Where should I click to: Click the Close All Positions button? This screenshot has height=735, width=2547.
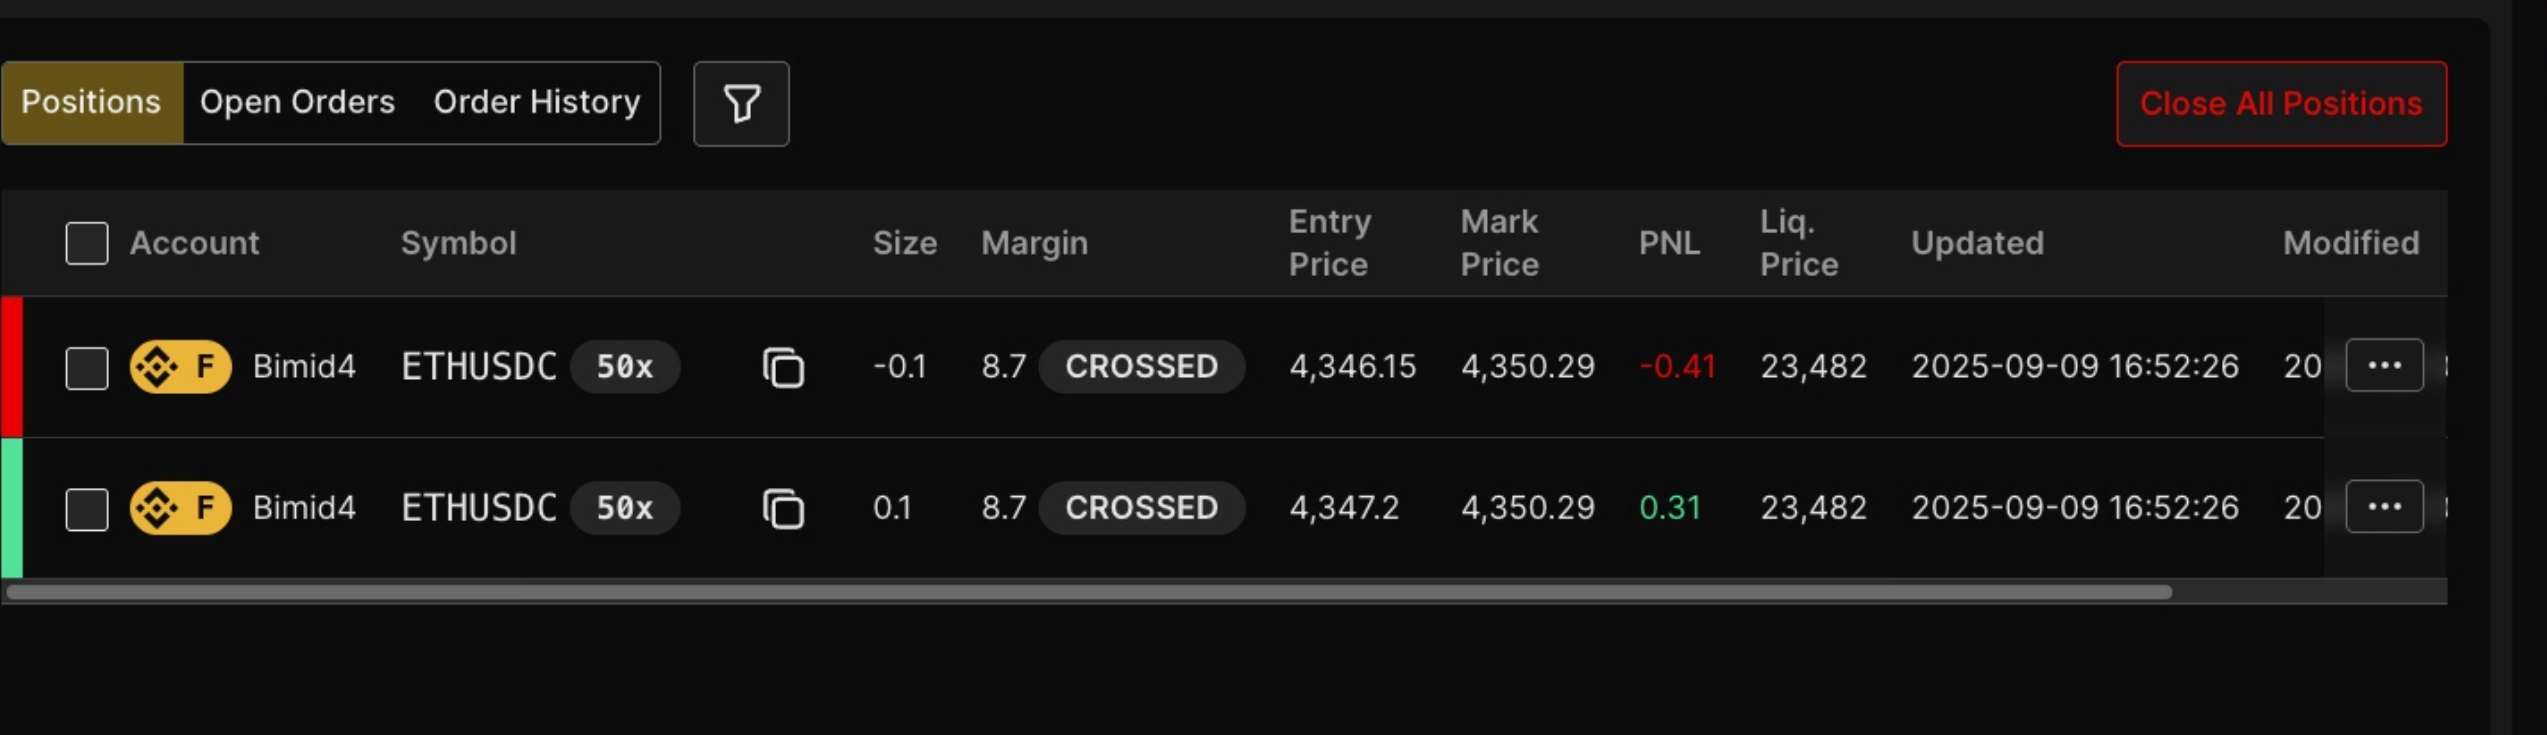click(x=2280, y=104)
